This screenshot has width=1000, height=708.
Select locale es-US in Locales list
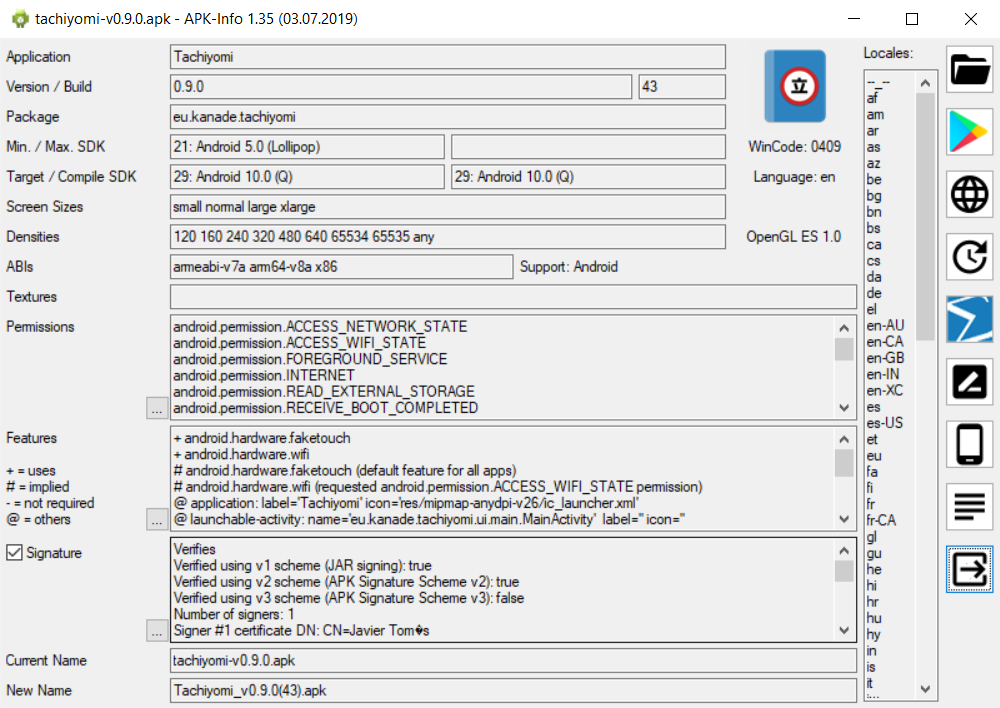pyautogui.click(x=885, y=423)
